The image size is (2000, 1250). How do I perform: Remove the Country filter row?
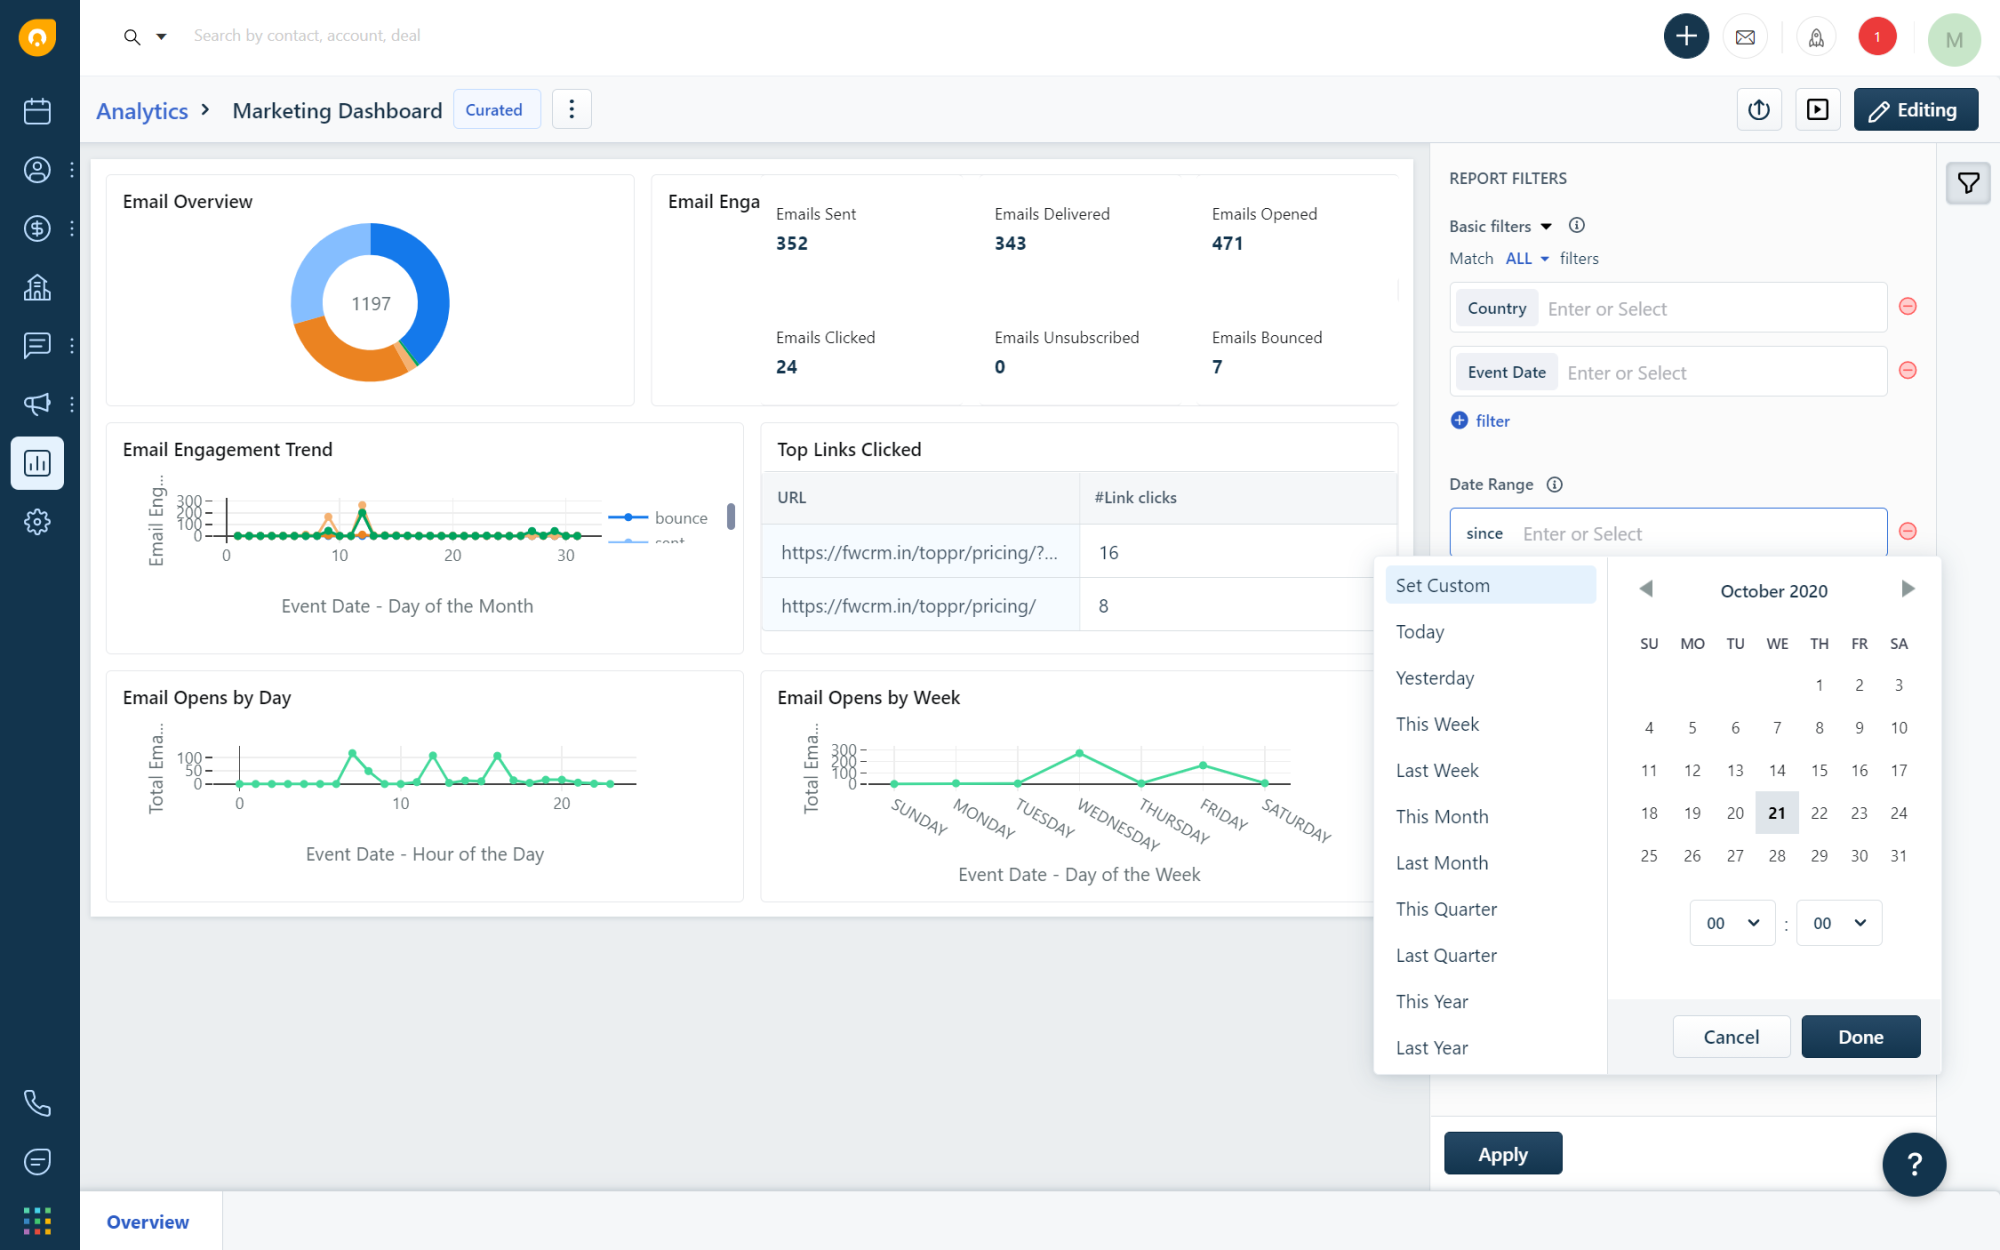coord(1907,307)
